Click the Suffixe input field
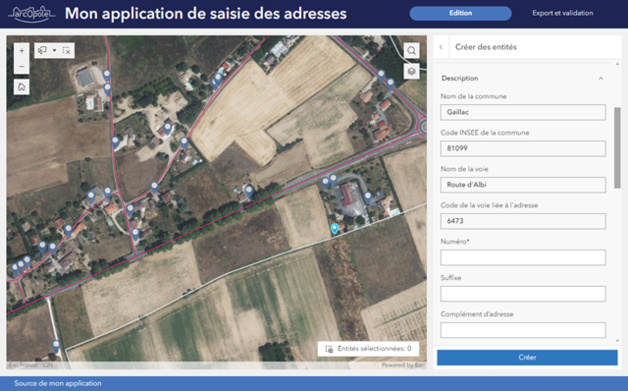This screenshot has width=628, height=391. click(x=523, y=294)
